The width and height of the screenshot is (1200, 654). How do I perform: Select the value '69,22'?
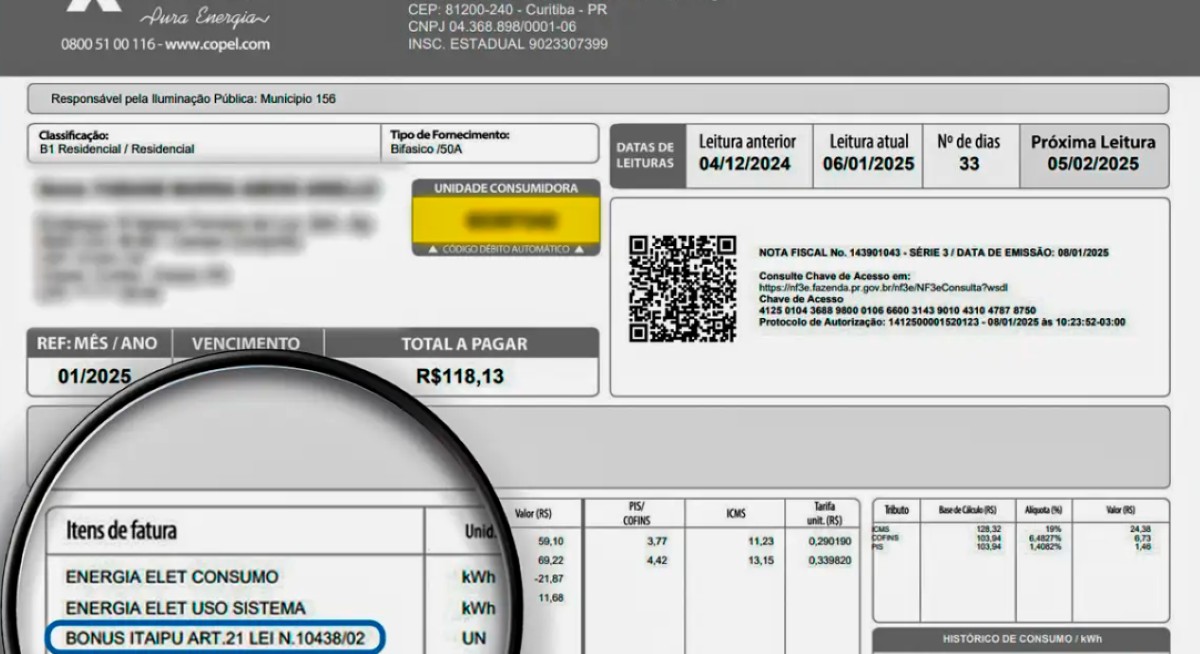[550, 560]
